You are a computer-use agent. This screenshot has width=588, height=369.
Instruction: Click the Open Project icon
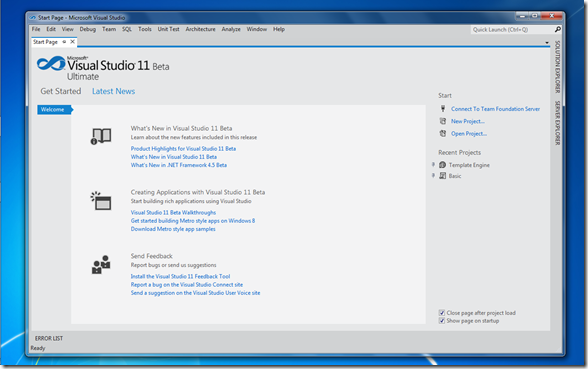[443, 134]
